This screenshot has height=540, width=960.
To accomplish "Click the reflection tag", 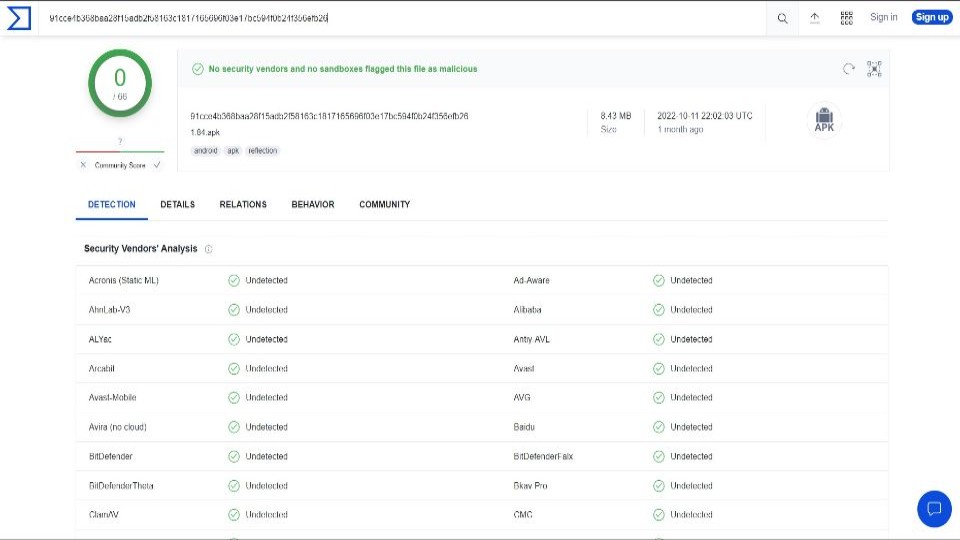I will 263,151.
